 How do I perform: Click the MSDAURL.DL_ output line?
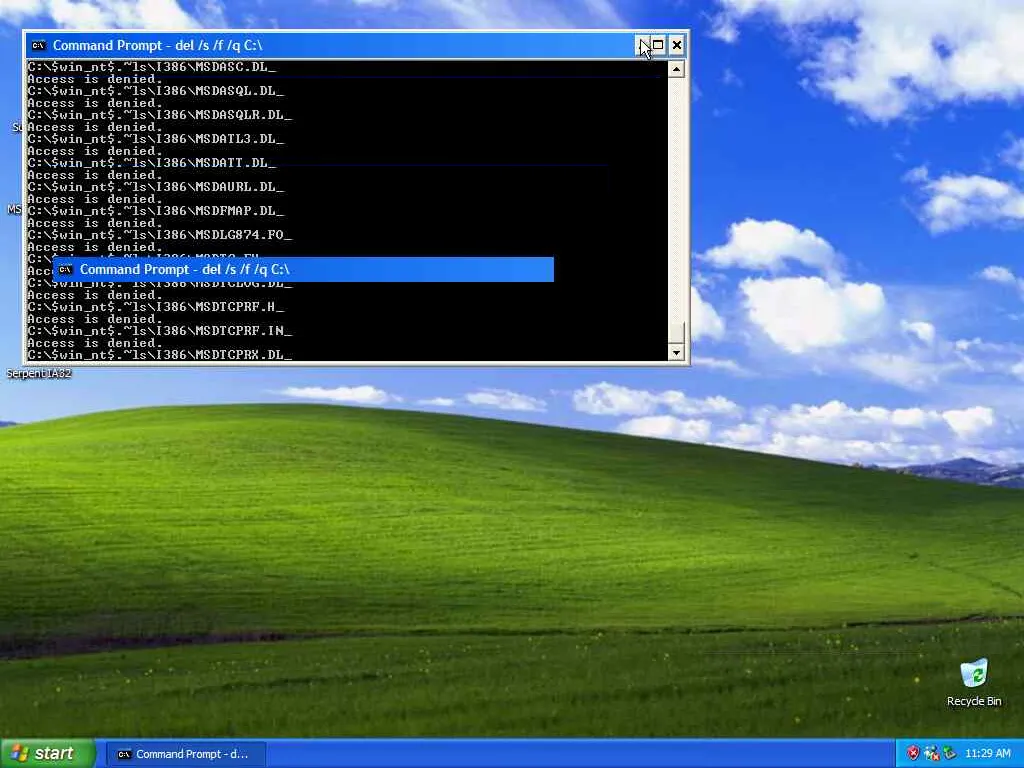coord(155,187)
